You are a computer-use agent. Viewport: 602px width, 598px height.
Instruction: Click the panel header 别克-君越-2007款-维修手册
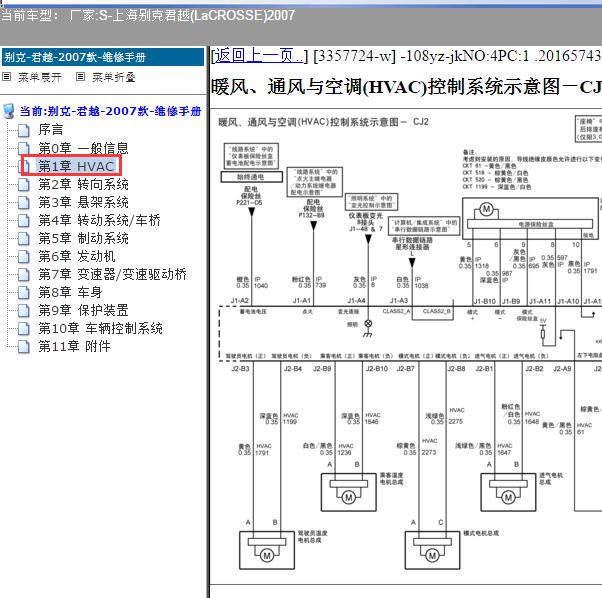coord(103,57)
